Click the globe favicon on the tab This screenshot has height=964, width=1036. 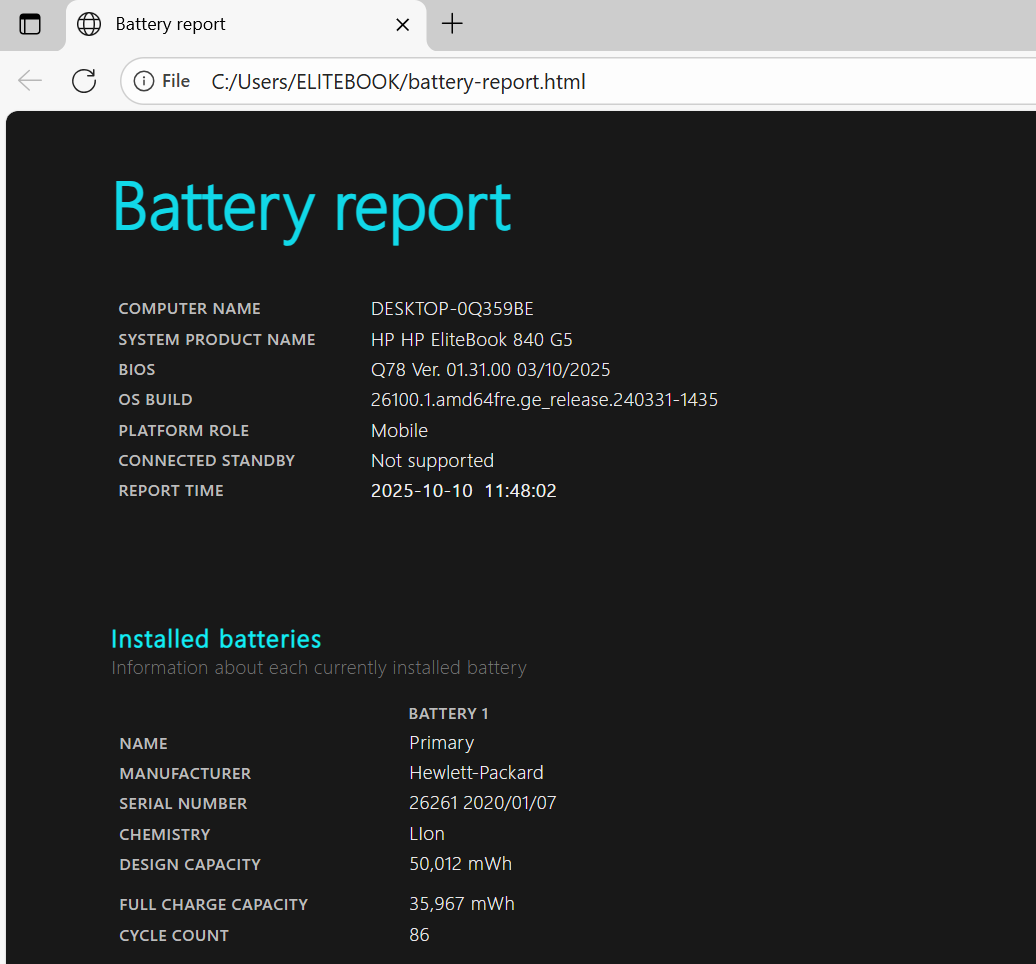(x=89, y=24)
